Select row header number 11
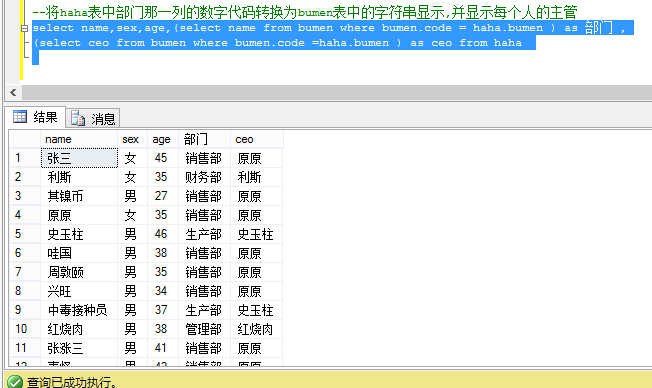 click(25, 348)
